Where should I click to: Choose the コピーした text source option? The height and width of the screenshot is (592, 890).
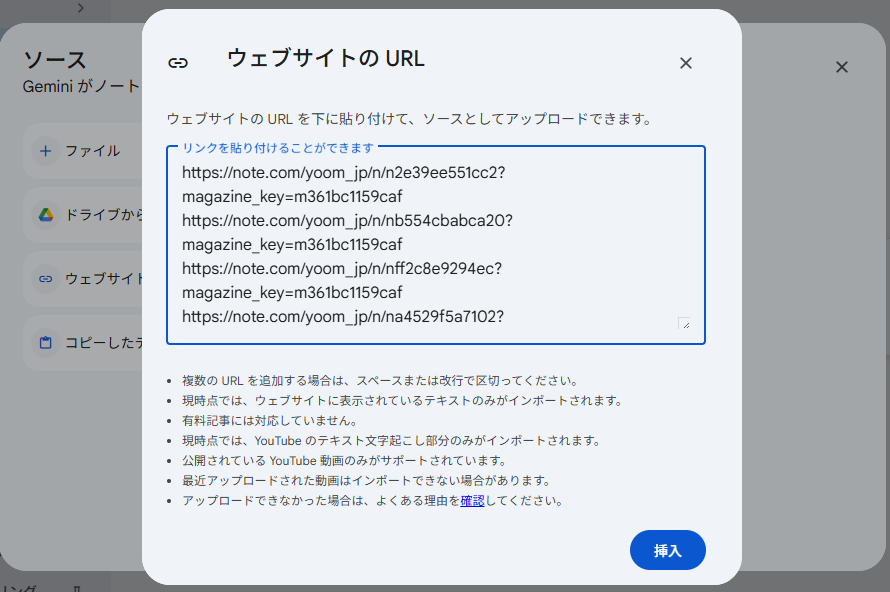[83, 343]
